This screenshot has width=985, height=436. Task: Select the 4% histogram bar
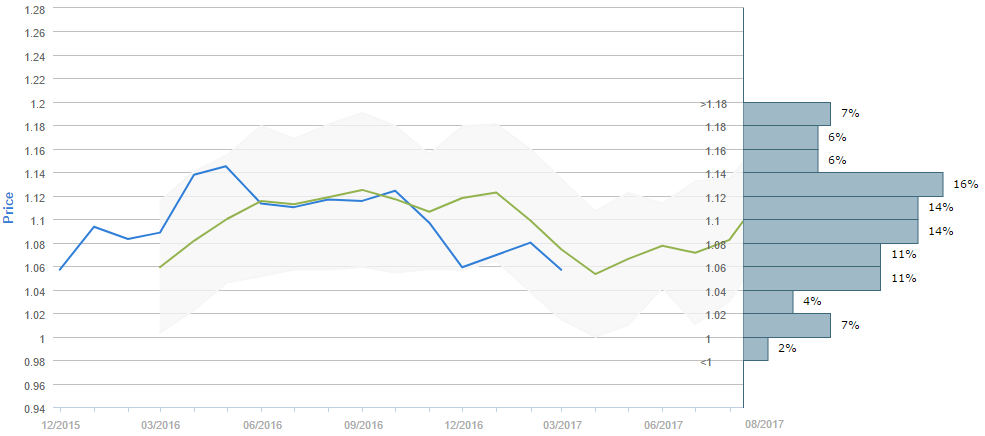pyautogui.click(x=768, y=302)
